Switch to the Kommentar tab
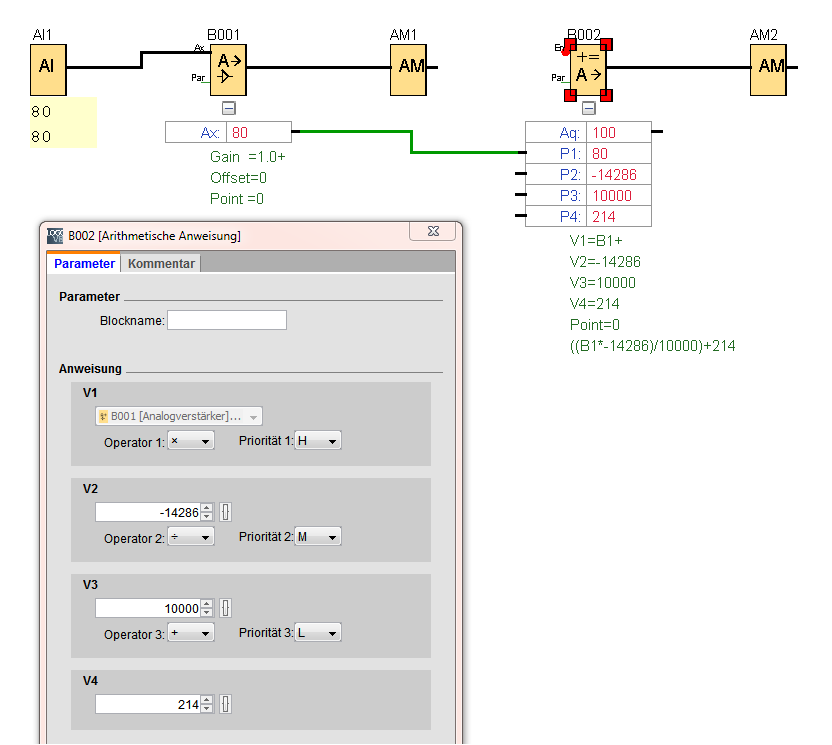The height and width of the screenshot is (745, 832). 162,264
